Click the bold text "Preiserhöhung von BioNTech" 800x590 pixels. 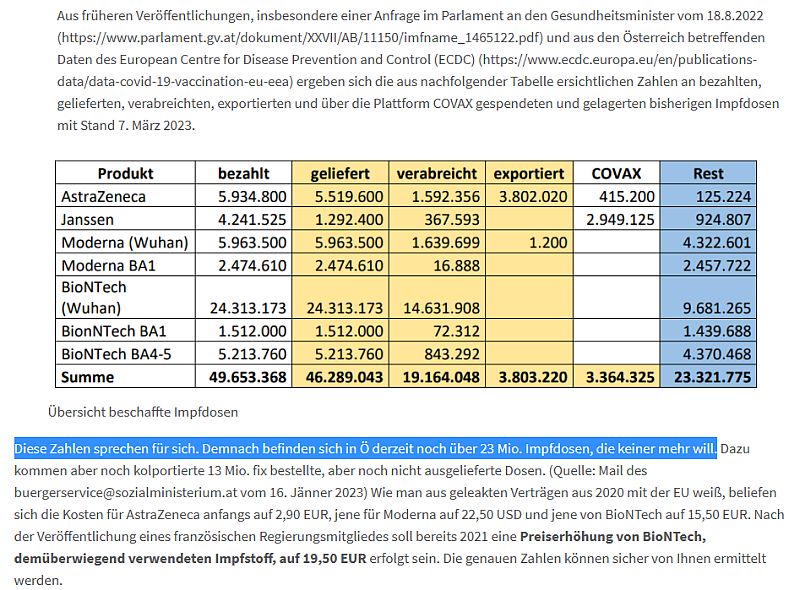[613, 537]
